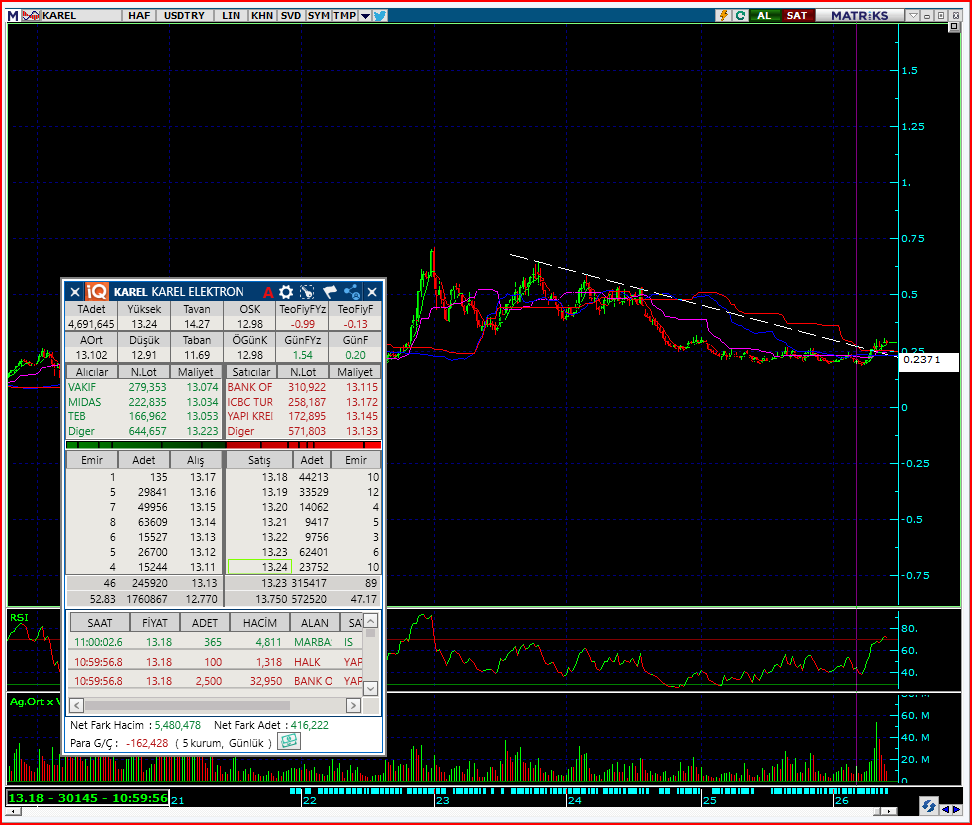Image resolution: width=972 pixels, height=825 pixels.
Task: Click the red A font icon
Action: pos(268,292)
